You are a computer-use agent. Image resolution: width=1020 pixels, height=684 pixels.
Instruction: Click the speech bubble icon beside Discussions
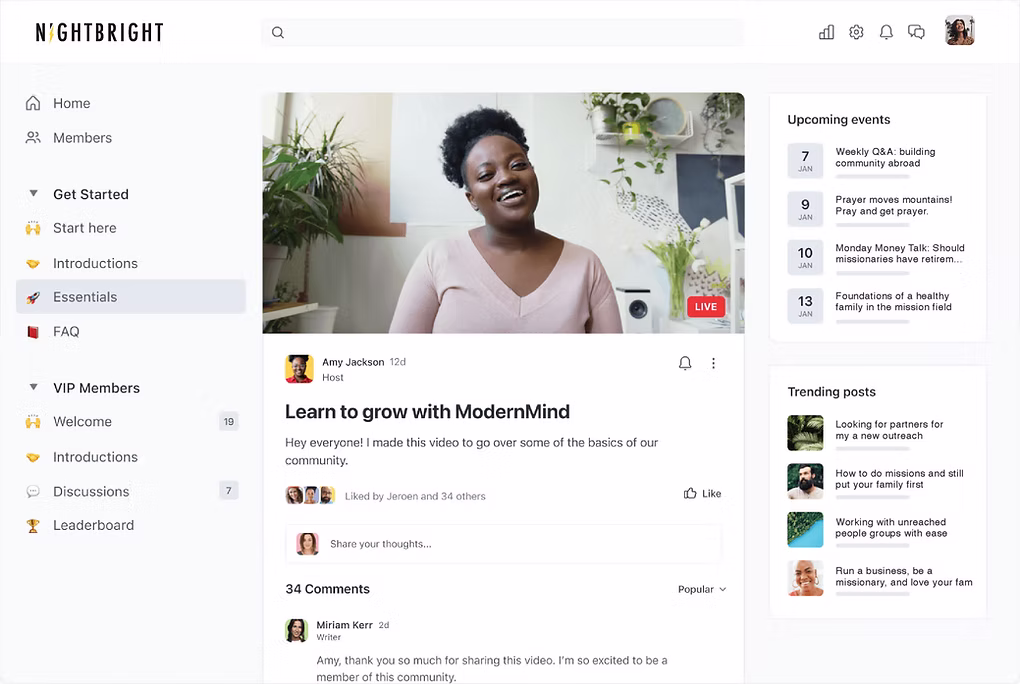point(33,491)
